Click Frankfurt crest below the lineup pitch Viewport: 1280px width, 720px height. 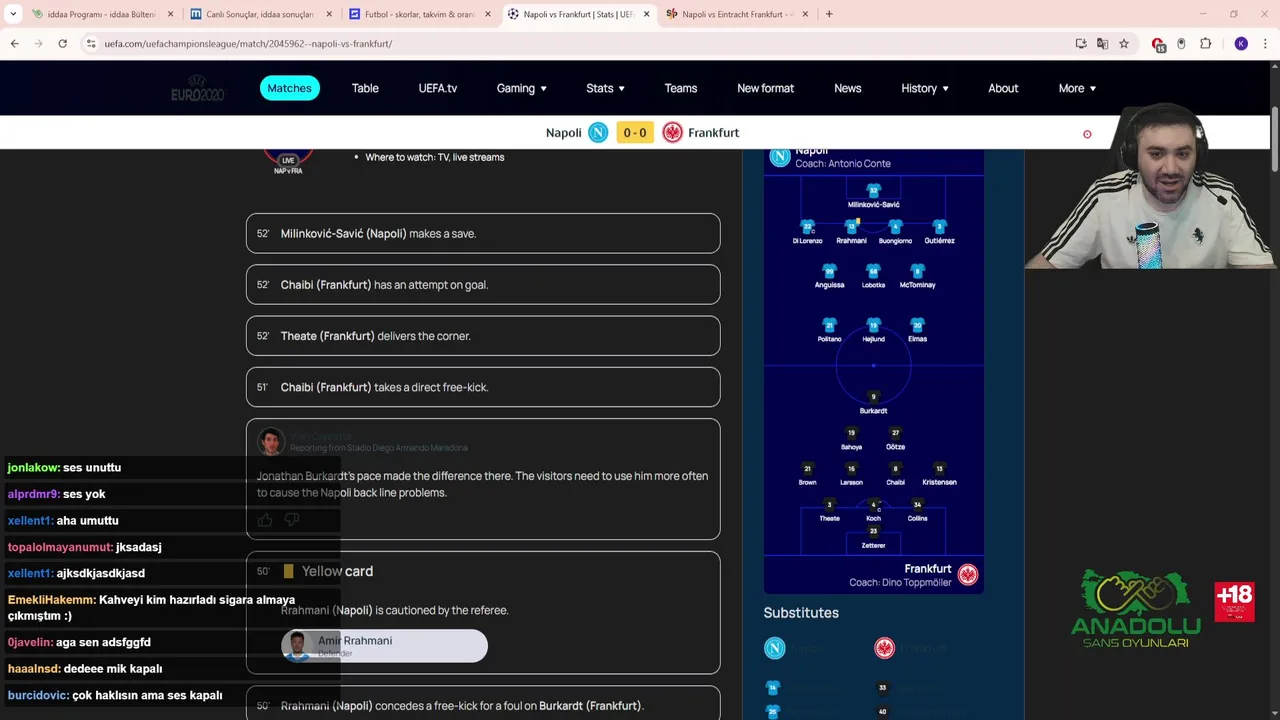(x=967, y=575)
